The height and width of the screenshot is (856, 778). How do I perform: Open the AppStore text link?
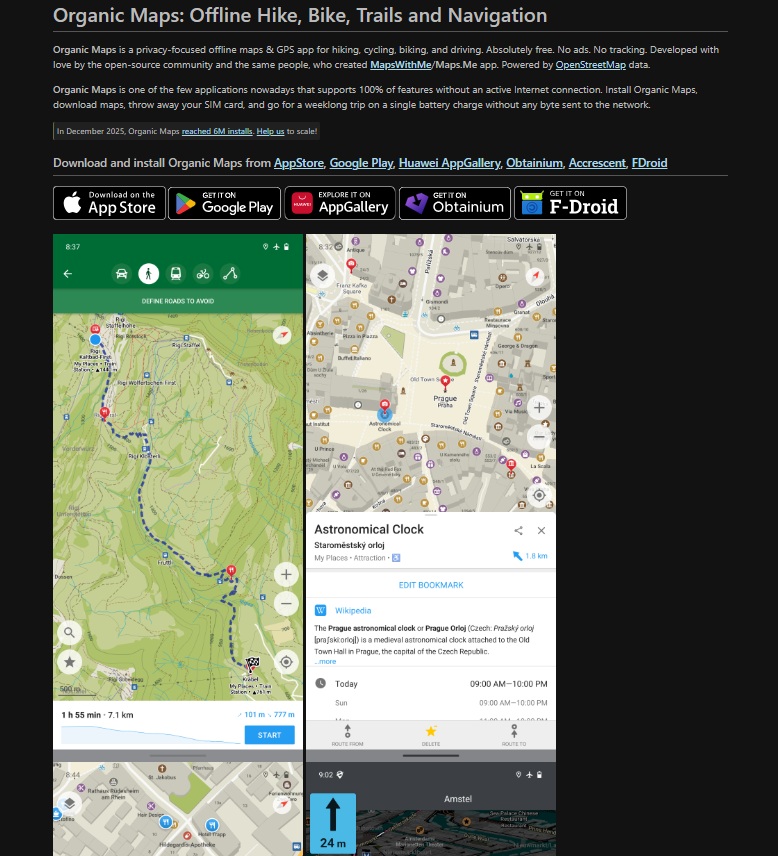[299, 163]
